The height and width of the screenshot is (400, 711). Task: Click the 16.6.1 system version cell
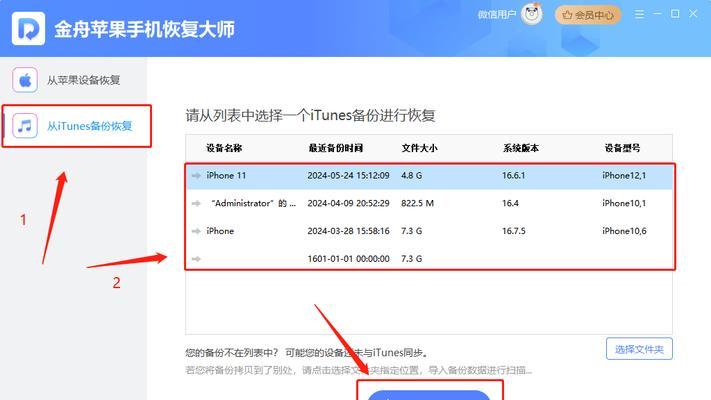tap(513, 176)
